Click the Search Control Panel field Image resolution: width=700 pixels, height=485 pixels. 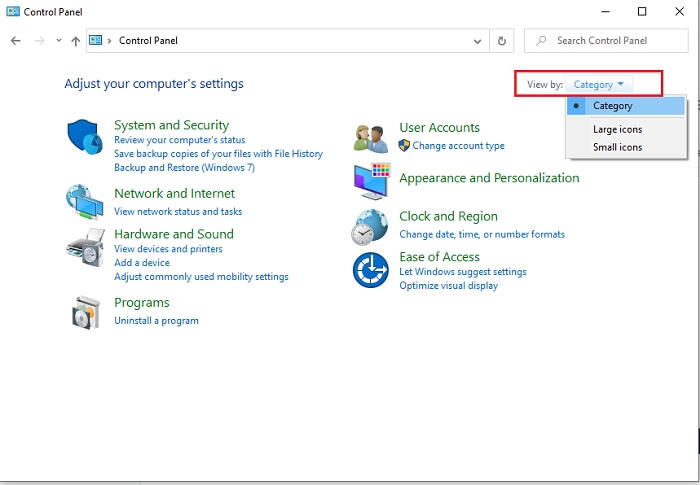606,41
